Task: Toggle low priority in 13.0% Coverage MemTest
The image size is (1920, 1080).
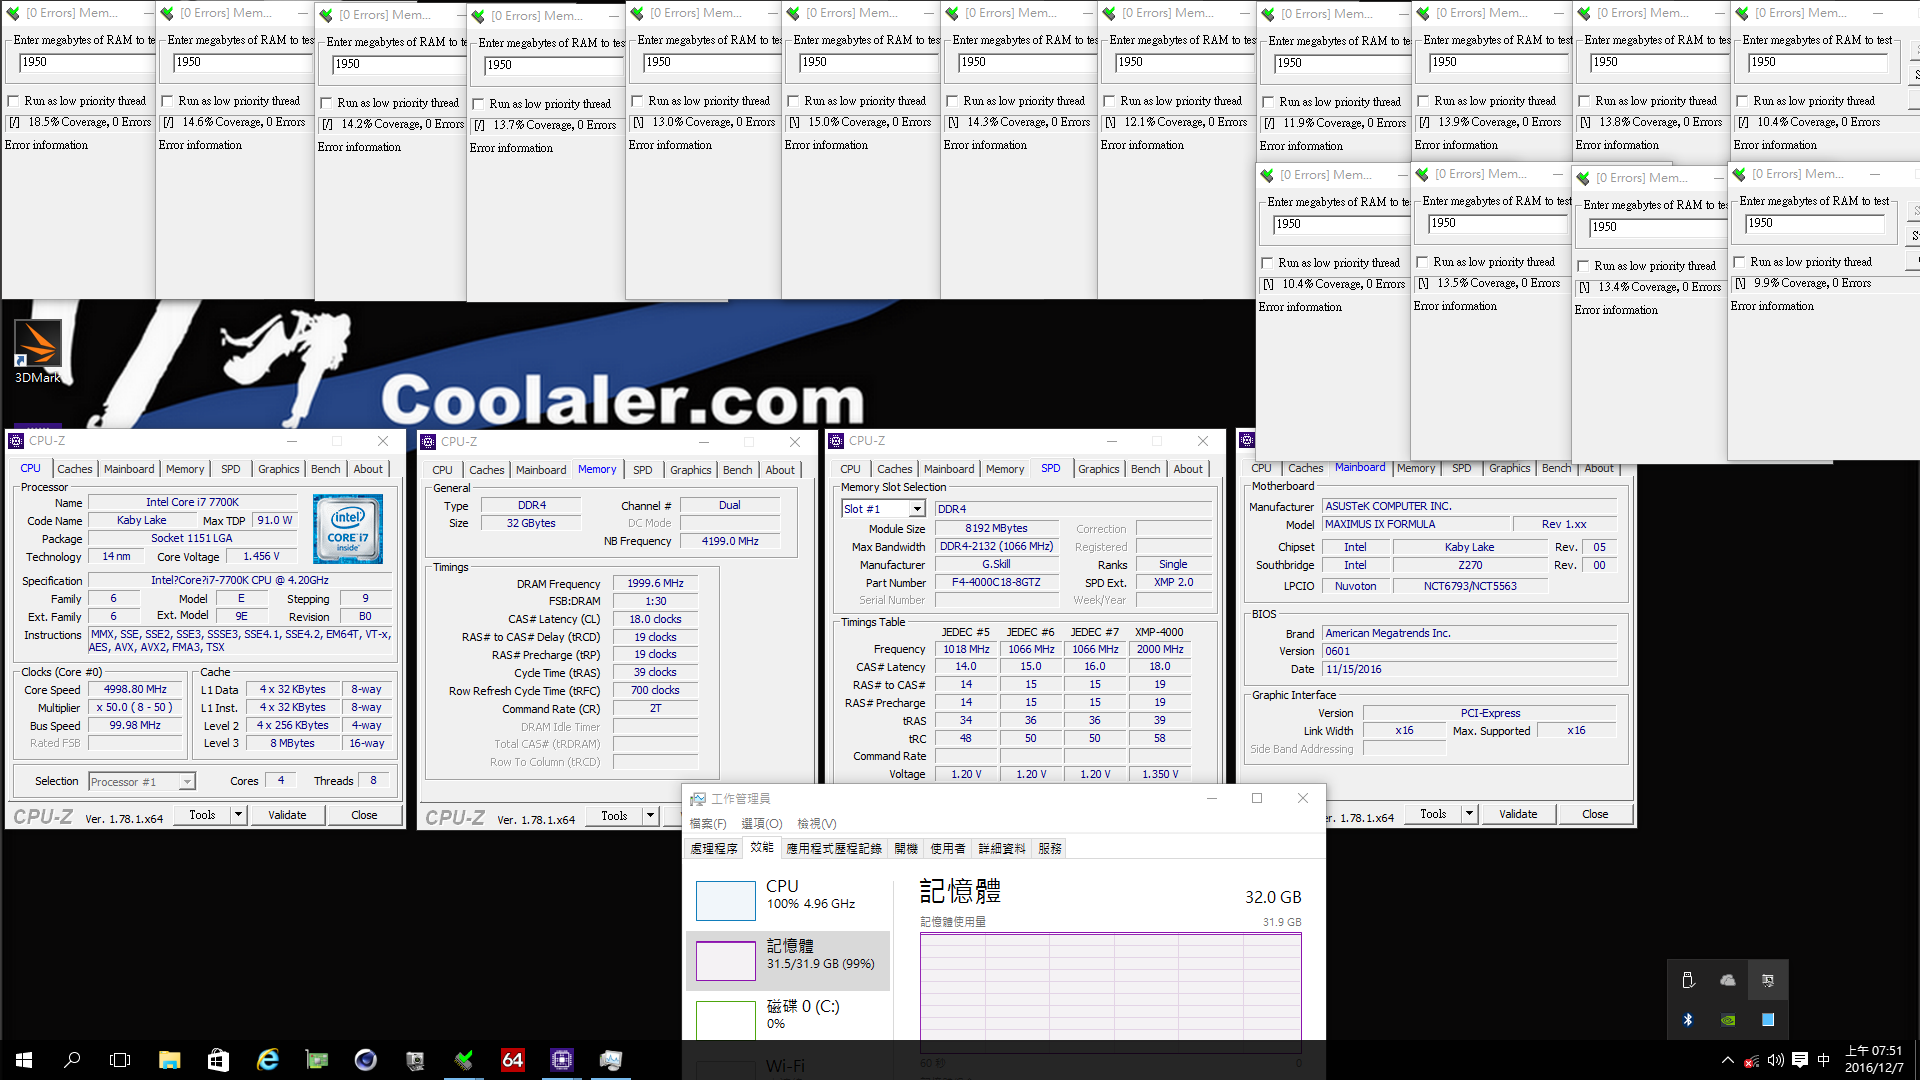Action: click(x=637, y=101)
